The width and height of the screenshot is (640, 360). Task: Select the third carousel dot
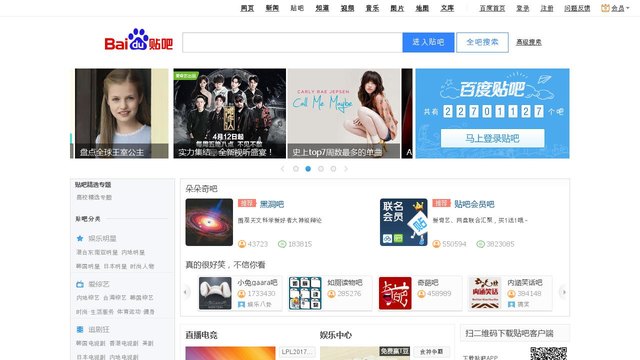(x=321, y=169)
